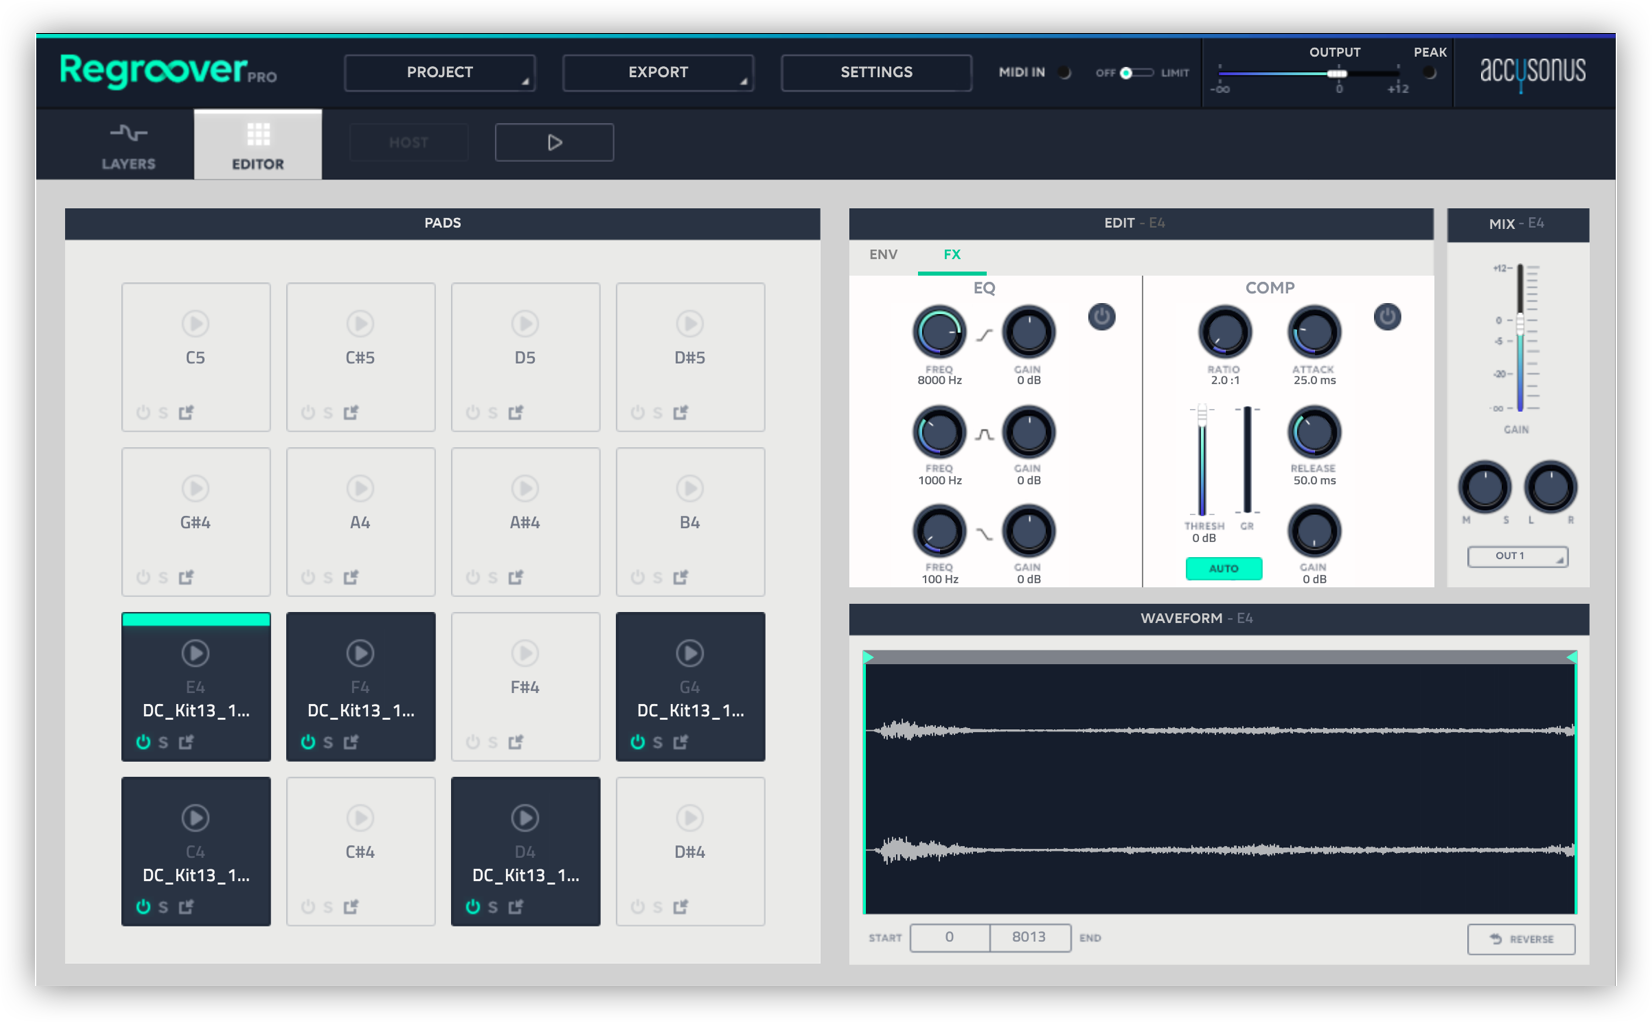Click the compressor ATTACK knob
Image resolution: width=1652 pixels, height=1023 pixels.
1313,333
